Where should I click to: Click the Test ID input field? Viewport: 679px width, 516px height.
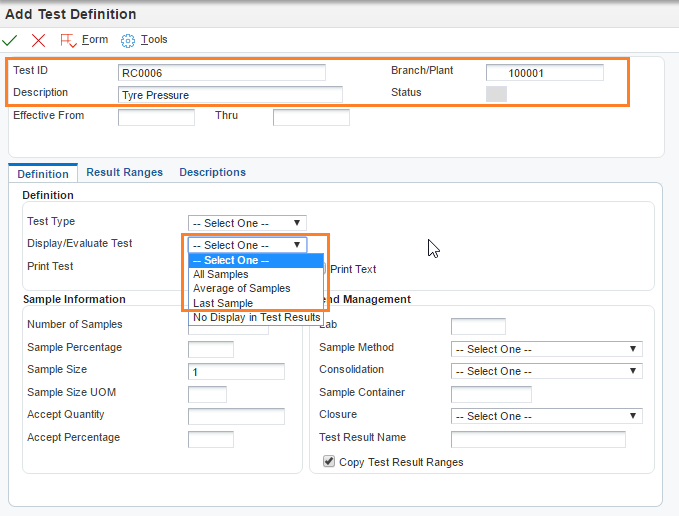(x=222, y=72)
